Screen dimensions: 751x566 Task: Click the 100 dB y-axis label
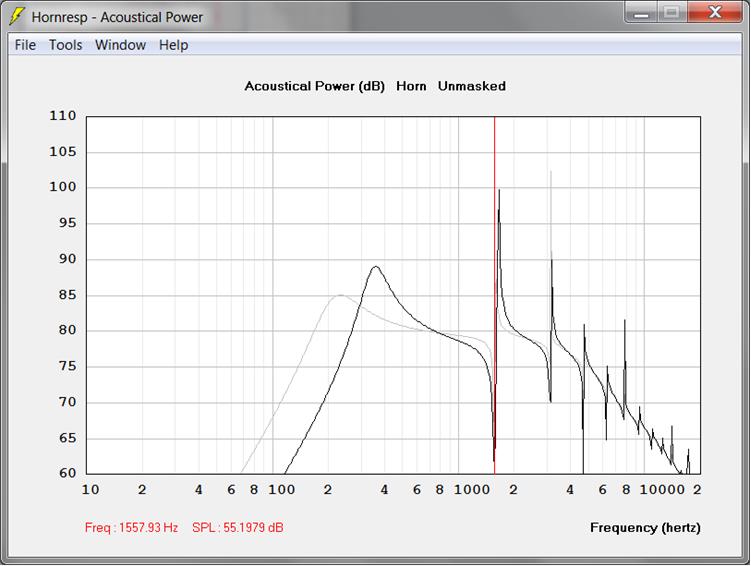[x=63, y=187]
